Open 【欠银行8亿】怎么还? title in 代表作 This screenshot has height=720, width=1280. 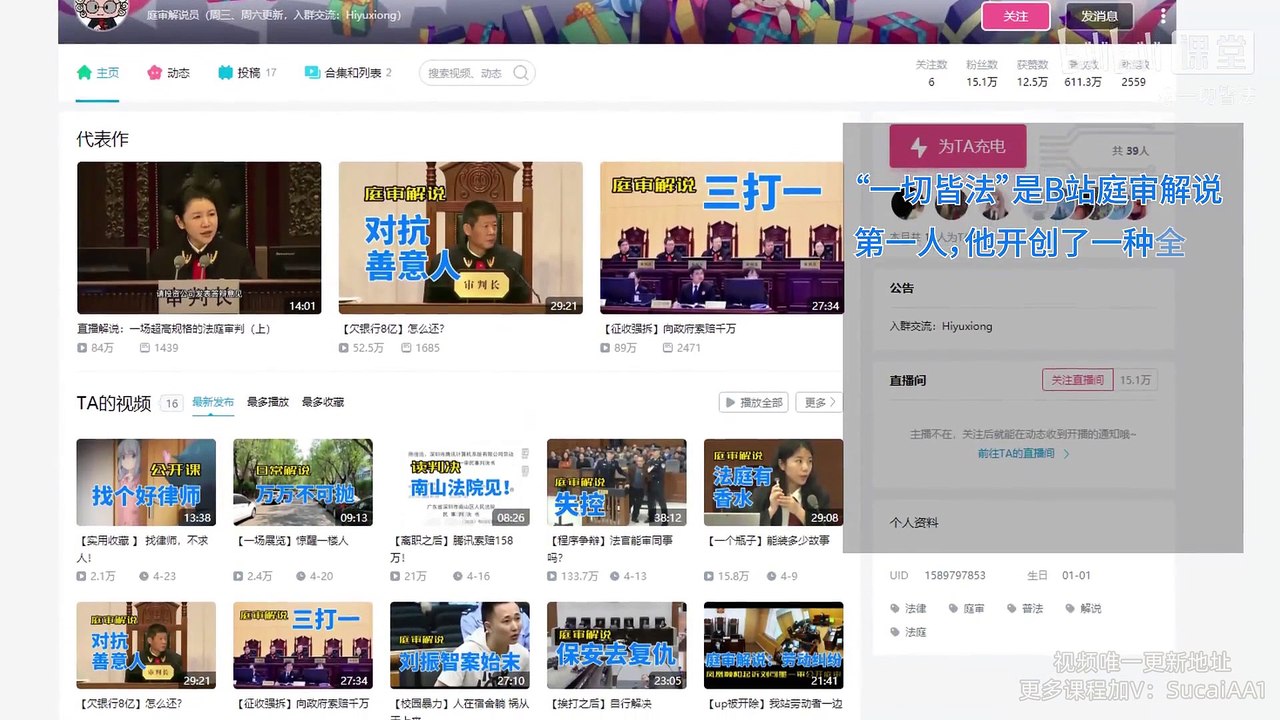[x=391, y=328]
